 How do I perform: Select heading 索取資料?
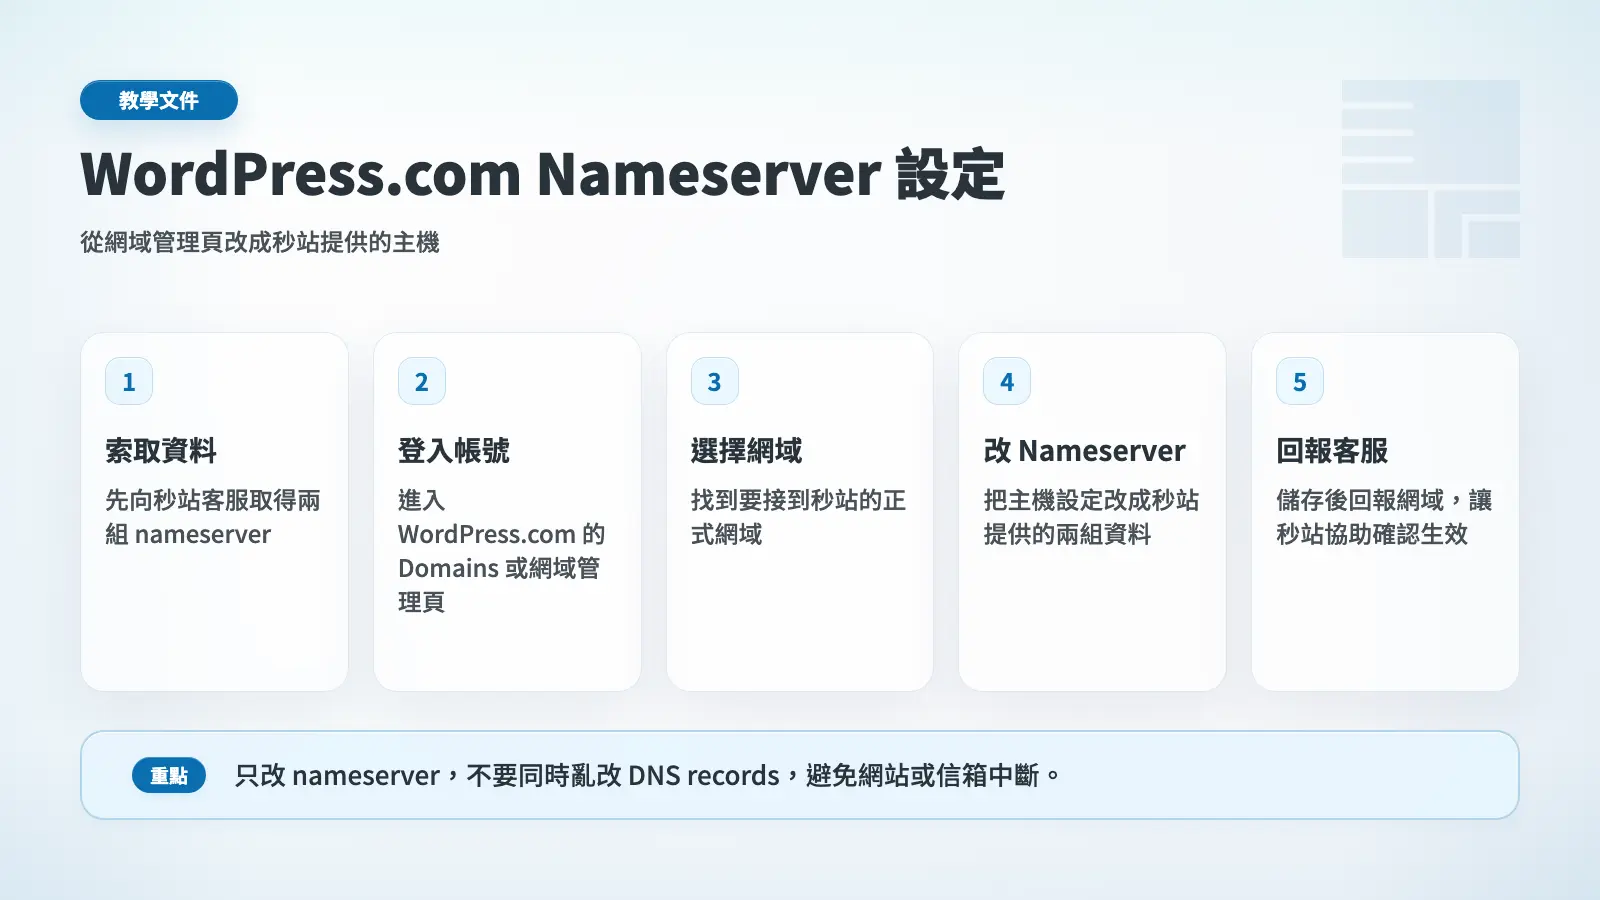161,451
